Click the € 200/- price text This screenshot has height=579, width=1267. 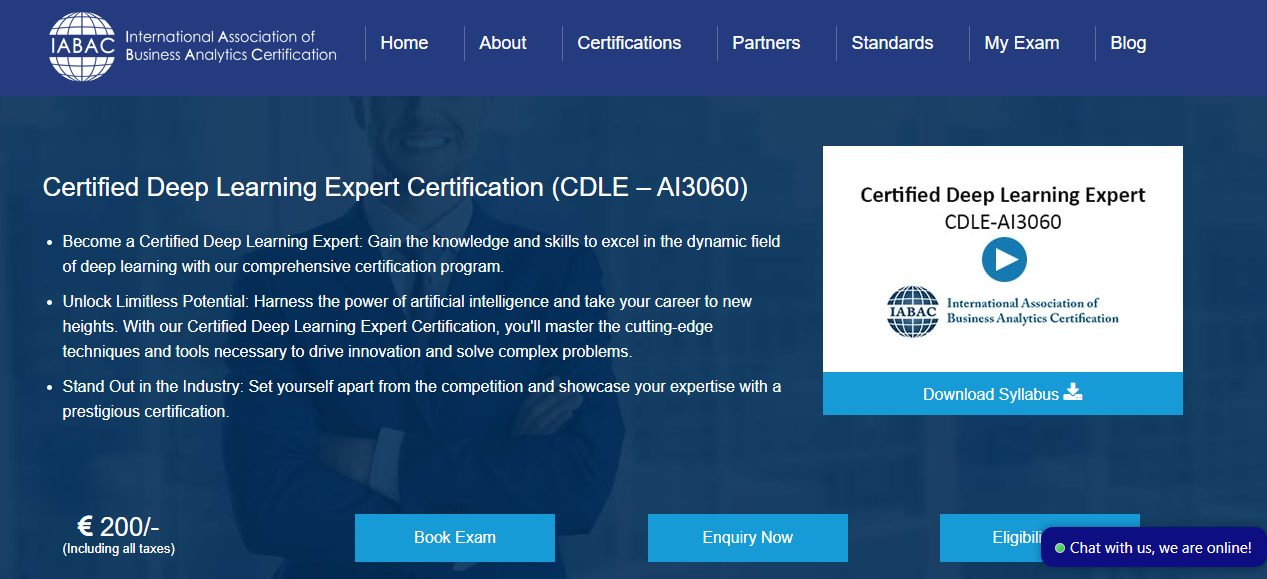[118, 527]
